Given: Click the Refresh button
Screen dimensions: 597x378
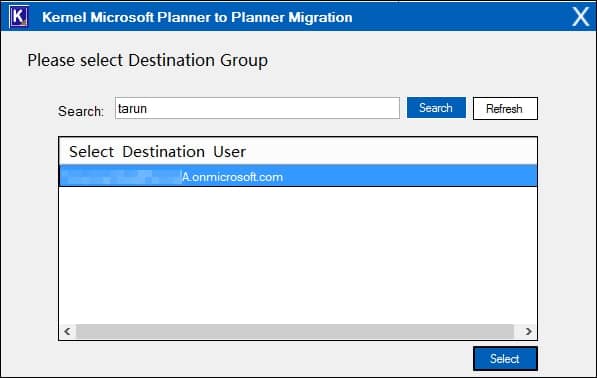Looking at the screenshot, I should pyautogui.click(x=505, y=108).
